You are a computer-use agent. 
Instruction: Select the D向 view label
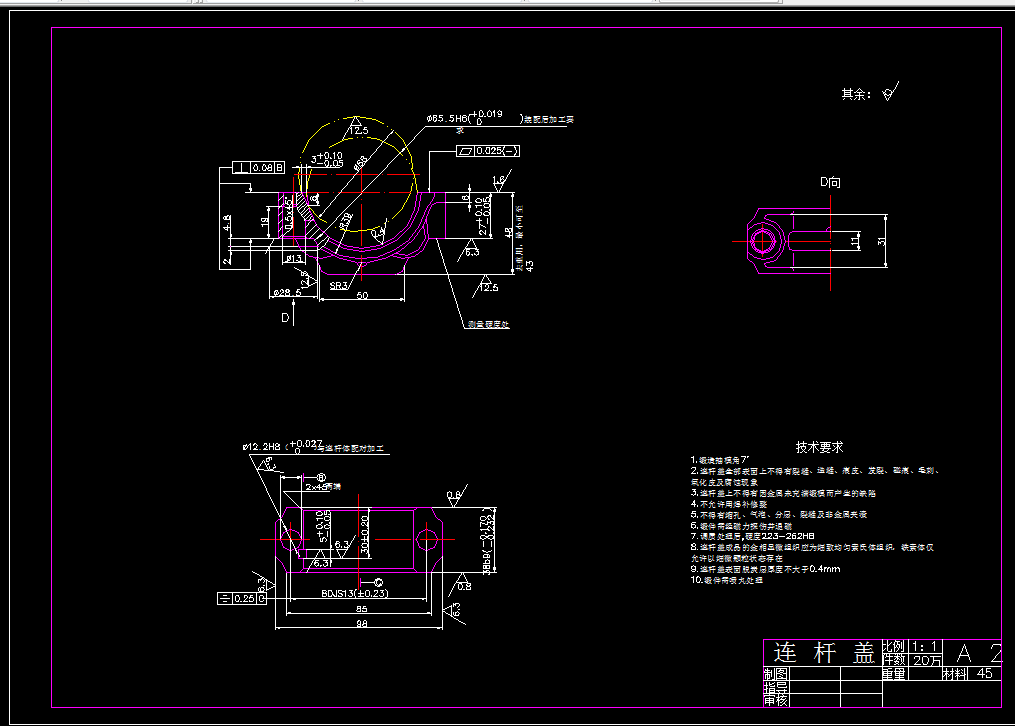(830, 182)
